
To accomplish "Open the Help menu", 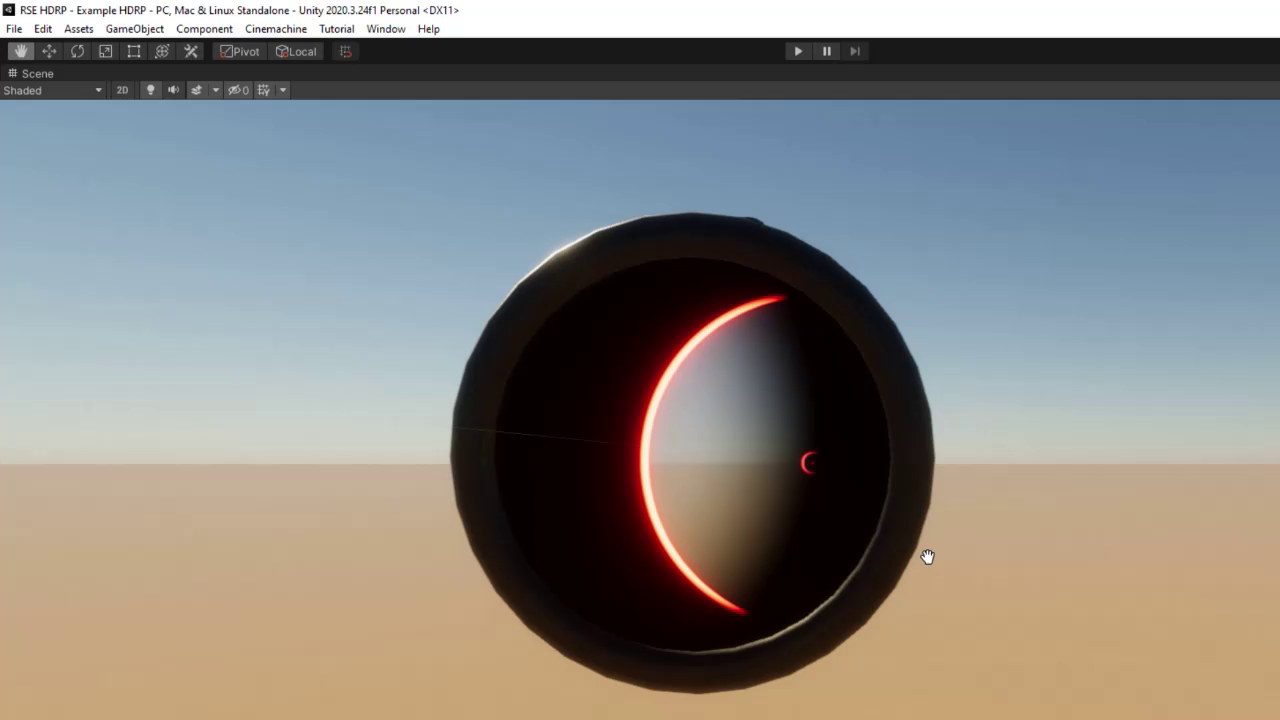I will [x=429, y=29].
